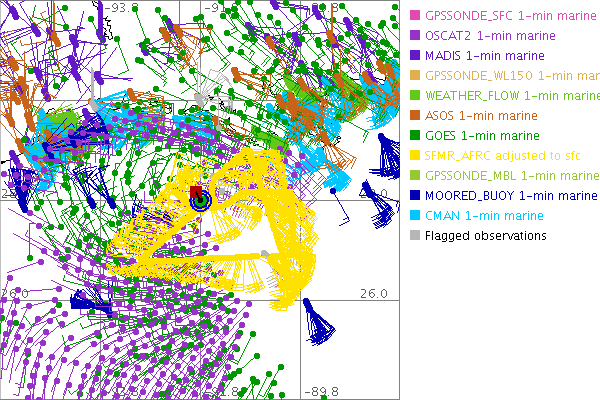Click the pink GPSSONDE_SFC legend swatch
Image resolution: width=600 pixels, height=400 pixels.
click(415, 16)
